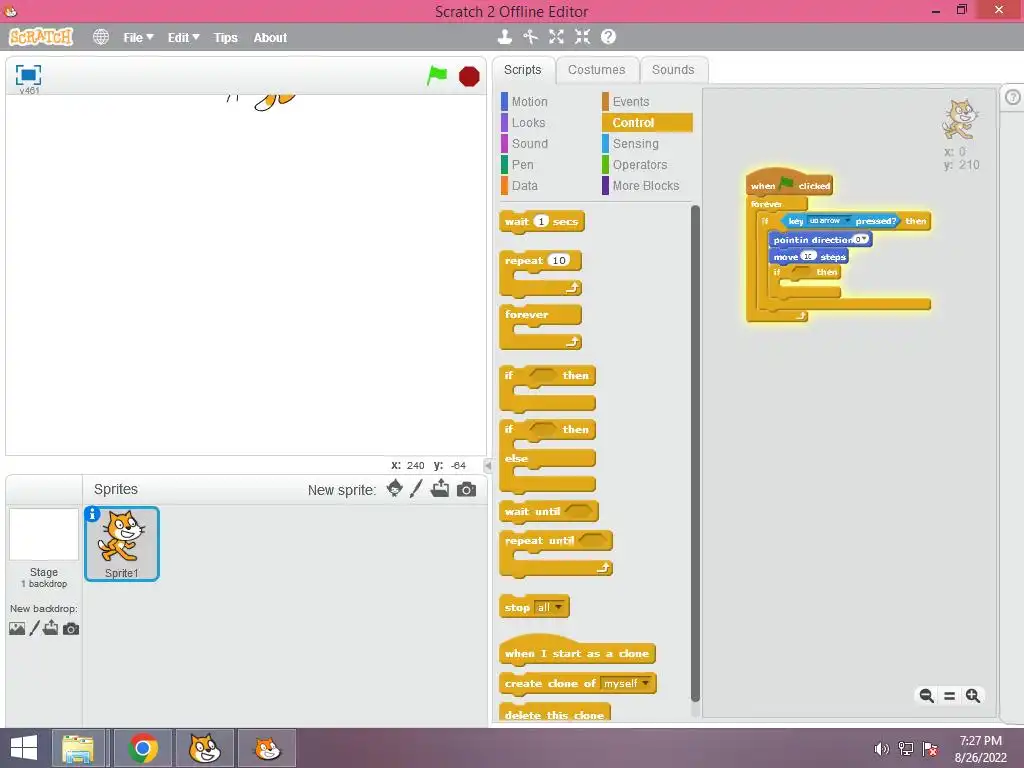Reset scripts area zoom
Screen dimensions: 1024x768
pos(950,696)
